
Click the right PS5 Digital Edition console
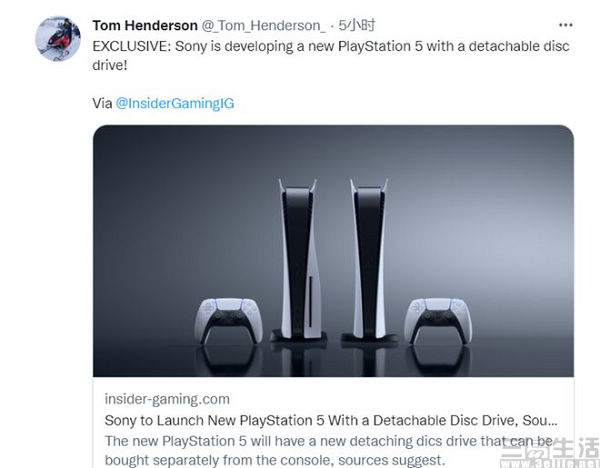pyautogui.click(x=369, y=260)
